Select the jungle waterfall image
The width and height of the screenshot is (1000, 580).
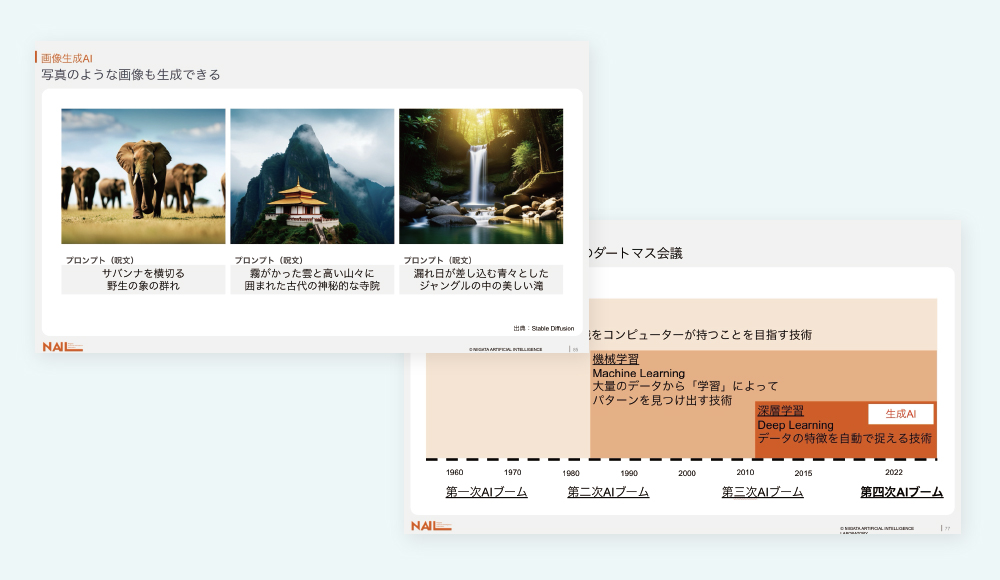click(x=481, y=176)
